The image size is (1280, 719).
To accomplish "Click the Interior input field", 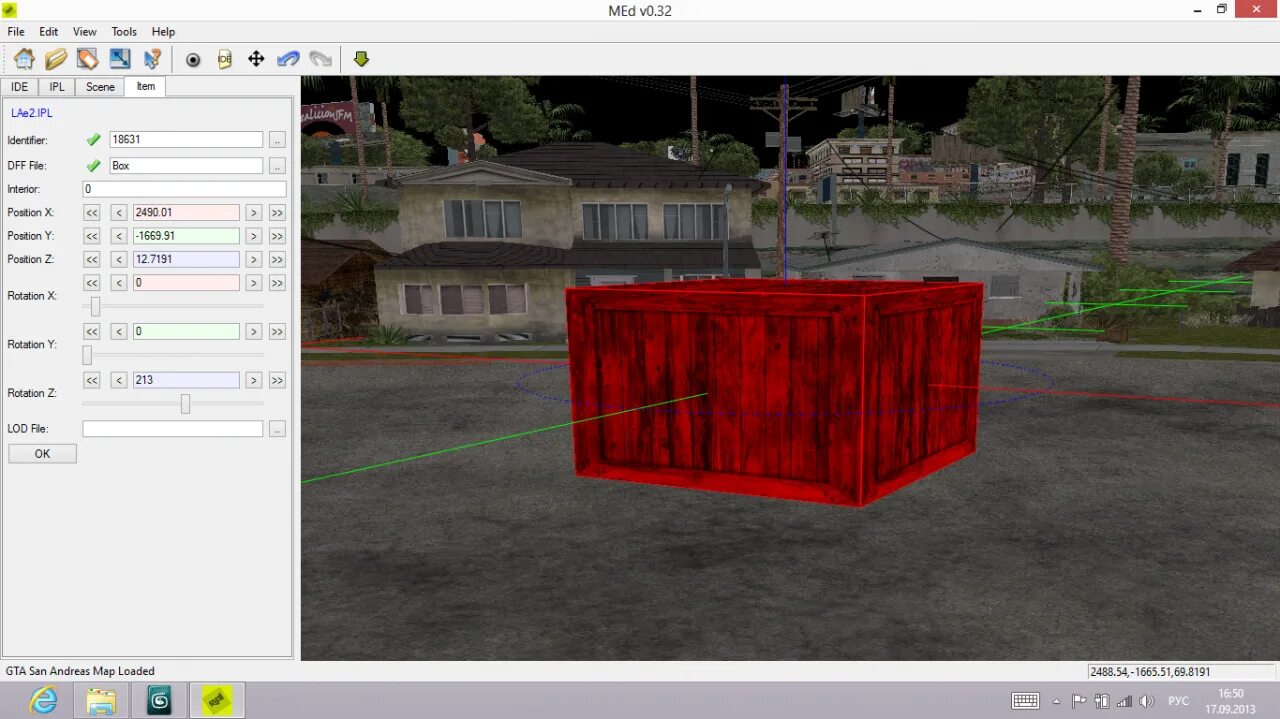I will [184, 189].
